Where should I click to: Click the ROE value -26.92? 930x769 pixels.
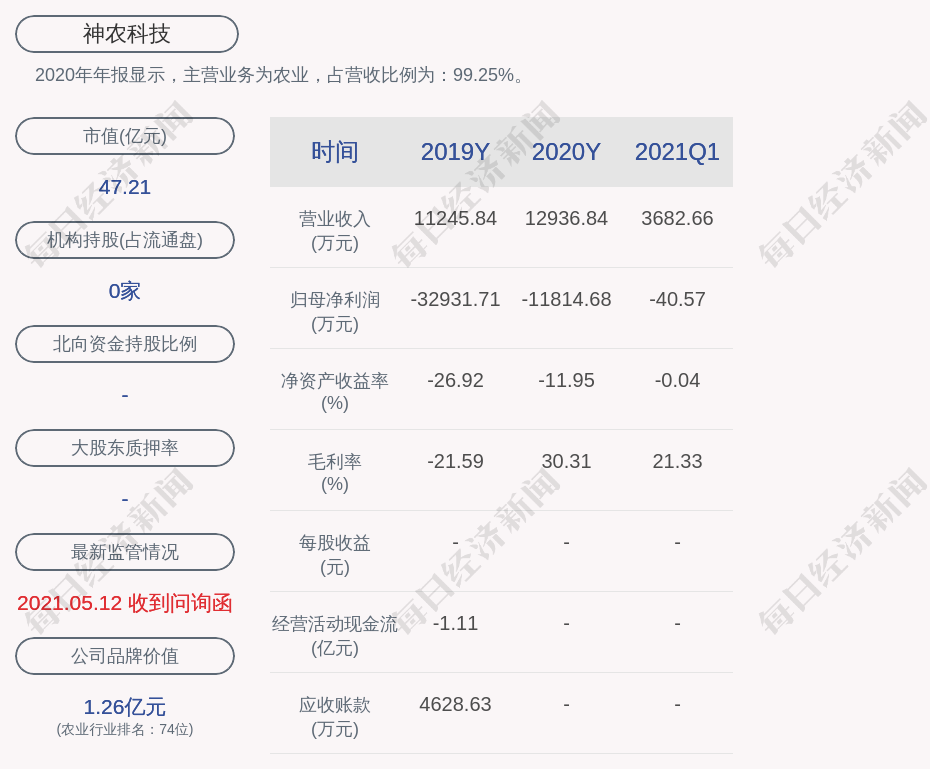tap(455, 380)
